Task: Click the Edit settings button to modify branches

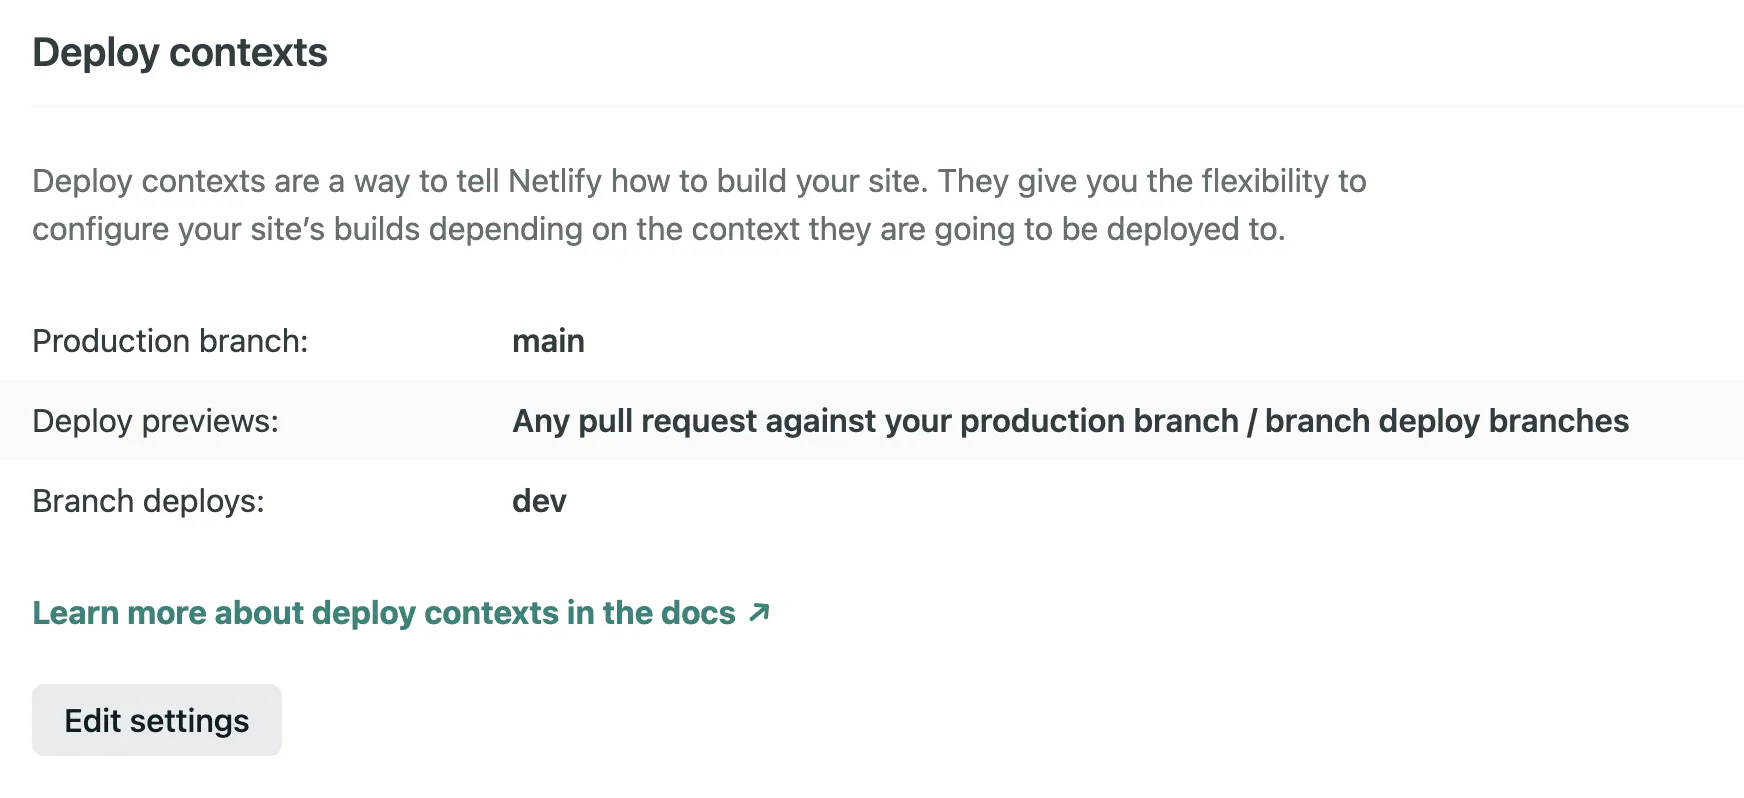Action: (x=156, y=719)
